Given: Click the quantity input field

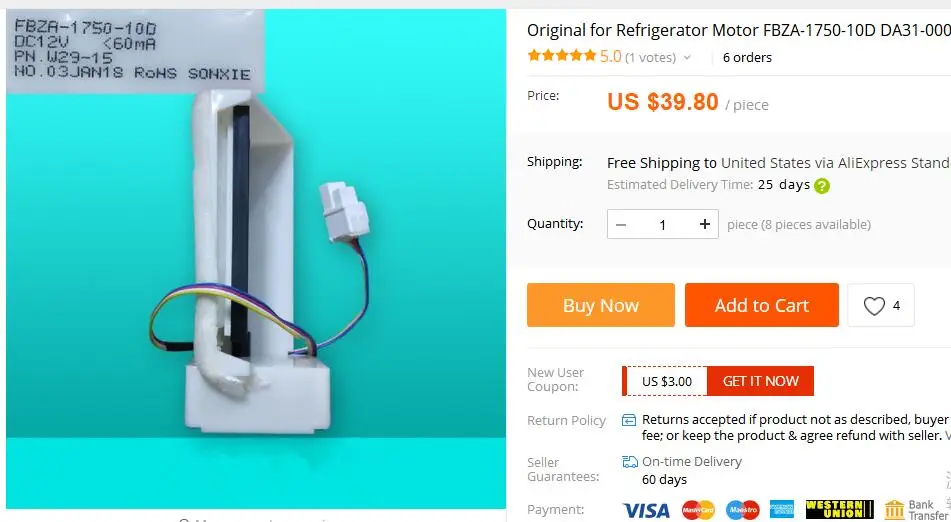Looking at the screenshot, I should point(662,224).
